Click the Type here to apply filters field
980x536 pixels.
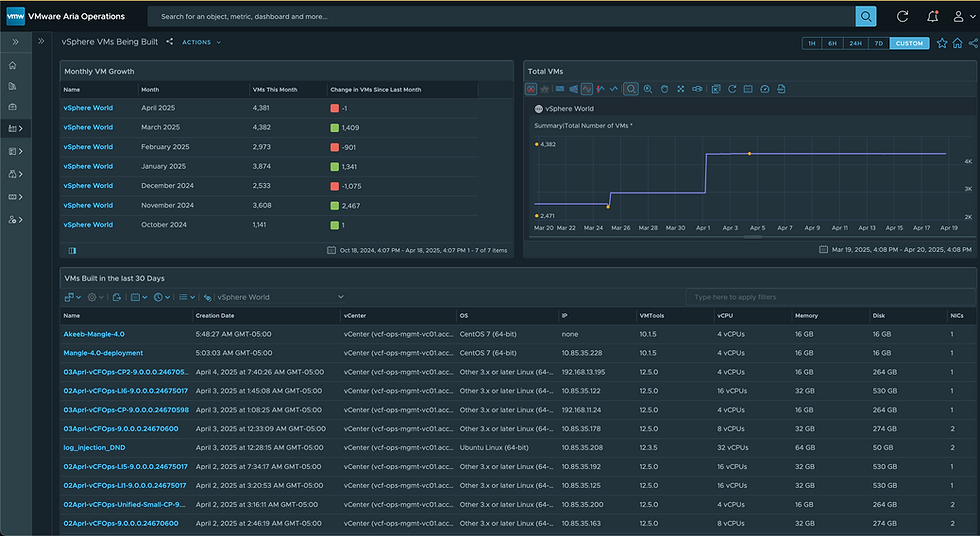(x=831, y=297)
